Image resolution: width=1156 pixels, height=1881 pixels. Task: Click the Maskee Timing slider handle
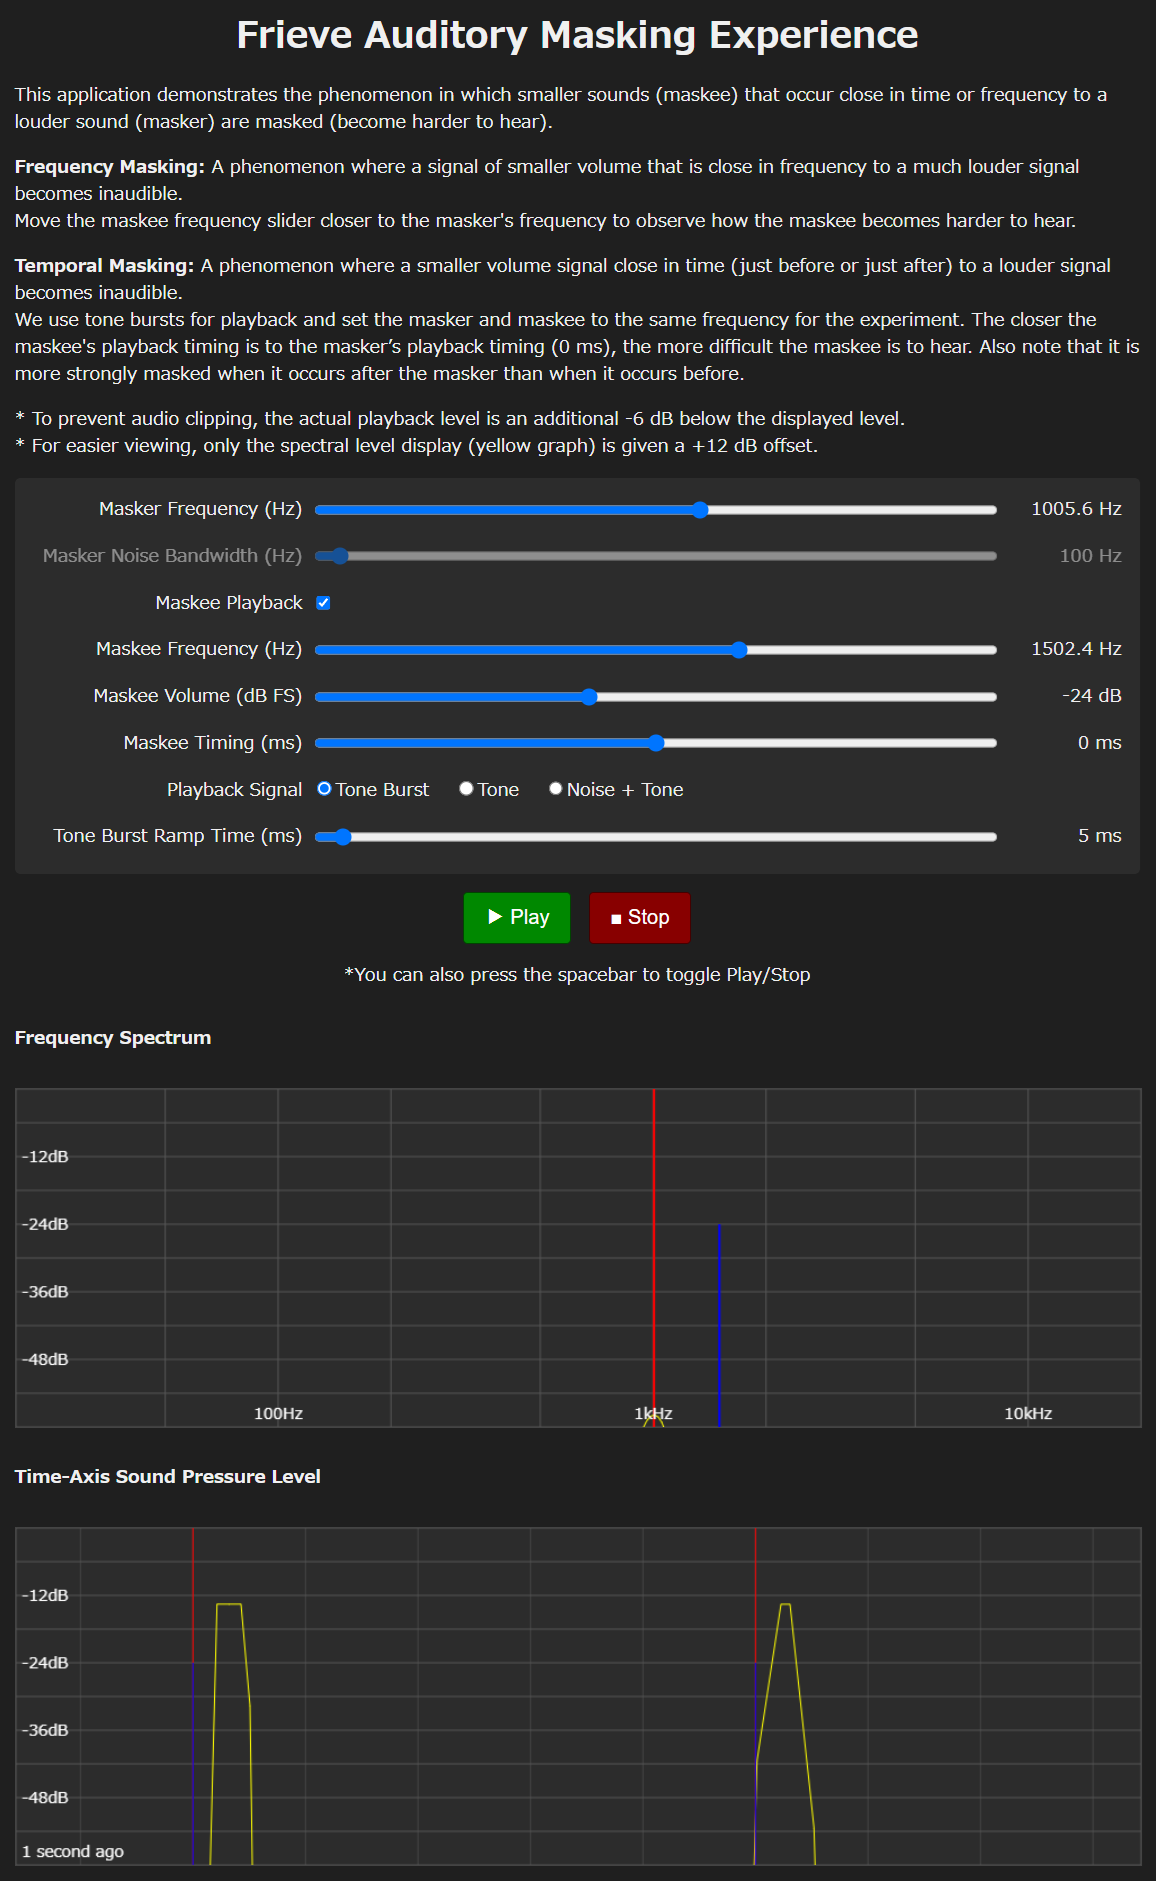[656, 743]
